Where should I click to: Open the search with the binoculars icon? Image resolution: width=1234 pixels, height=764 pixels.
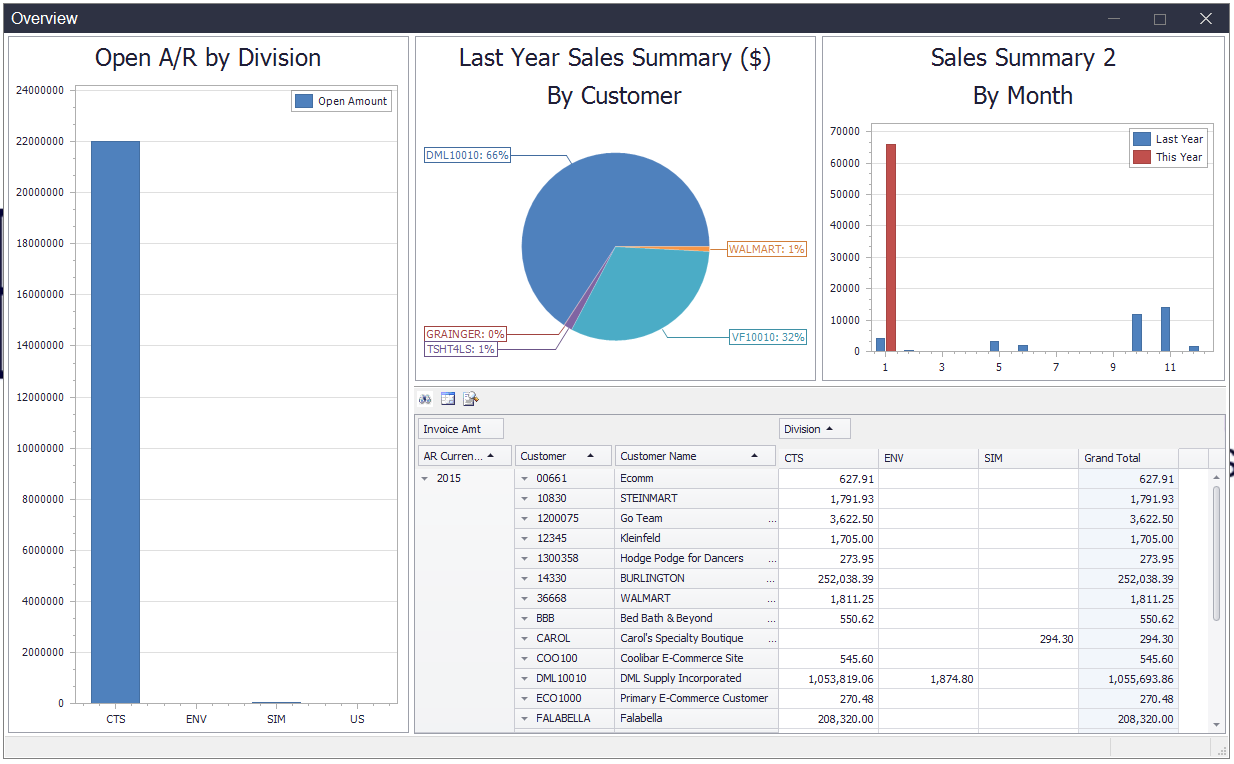(425, 398)
